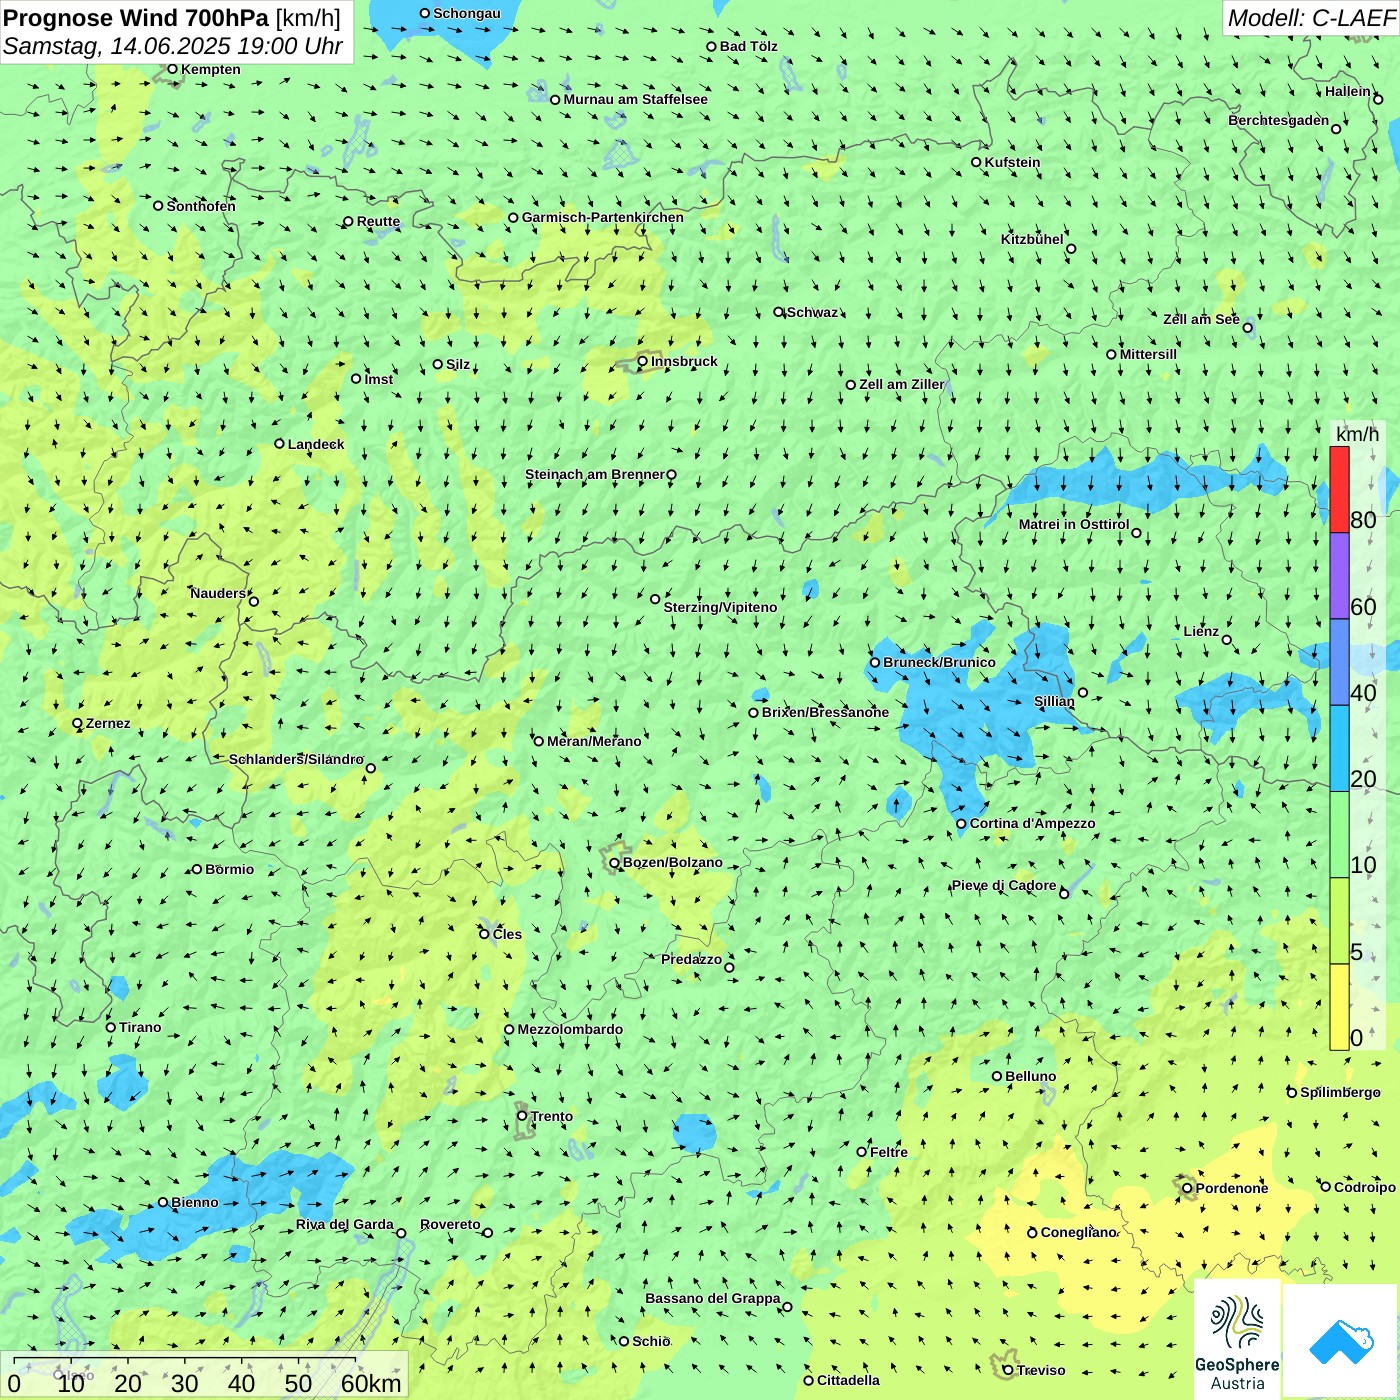Click the 'Steinach am Brenner' label
1400x1400 pixels.
595,474
